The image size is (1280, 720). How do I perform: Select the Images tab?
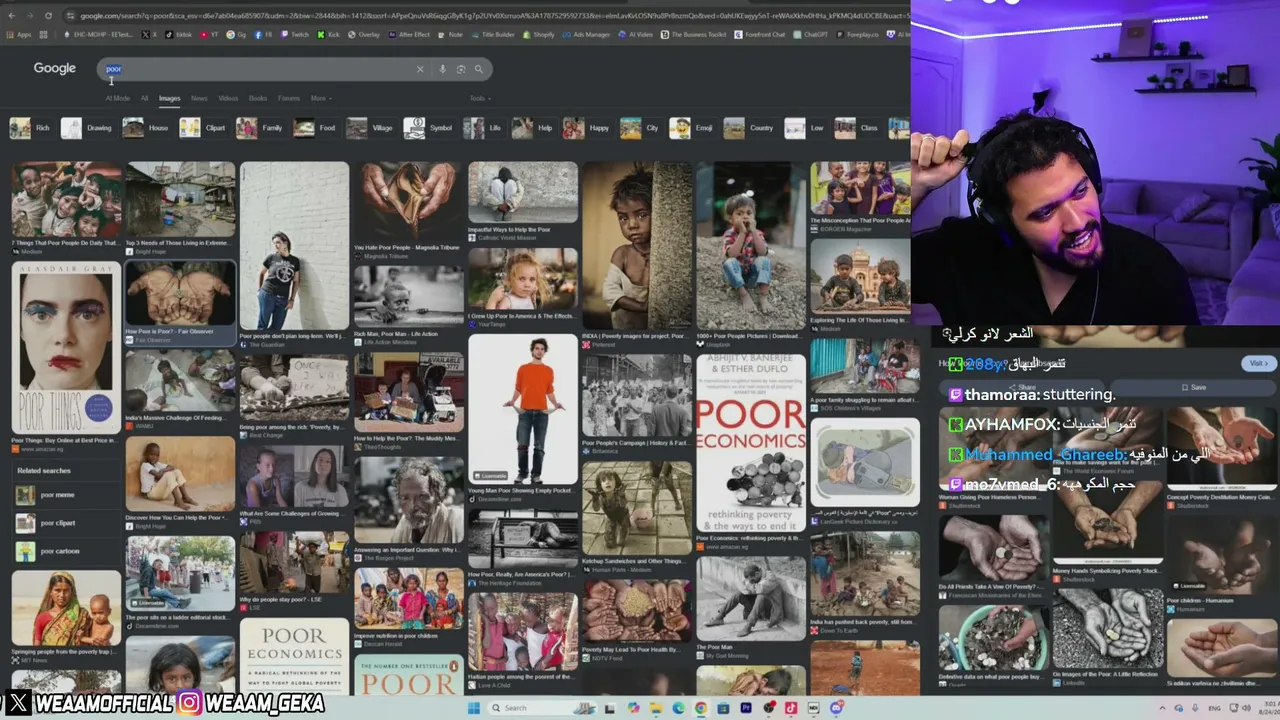169,98
